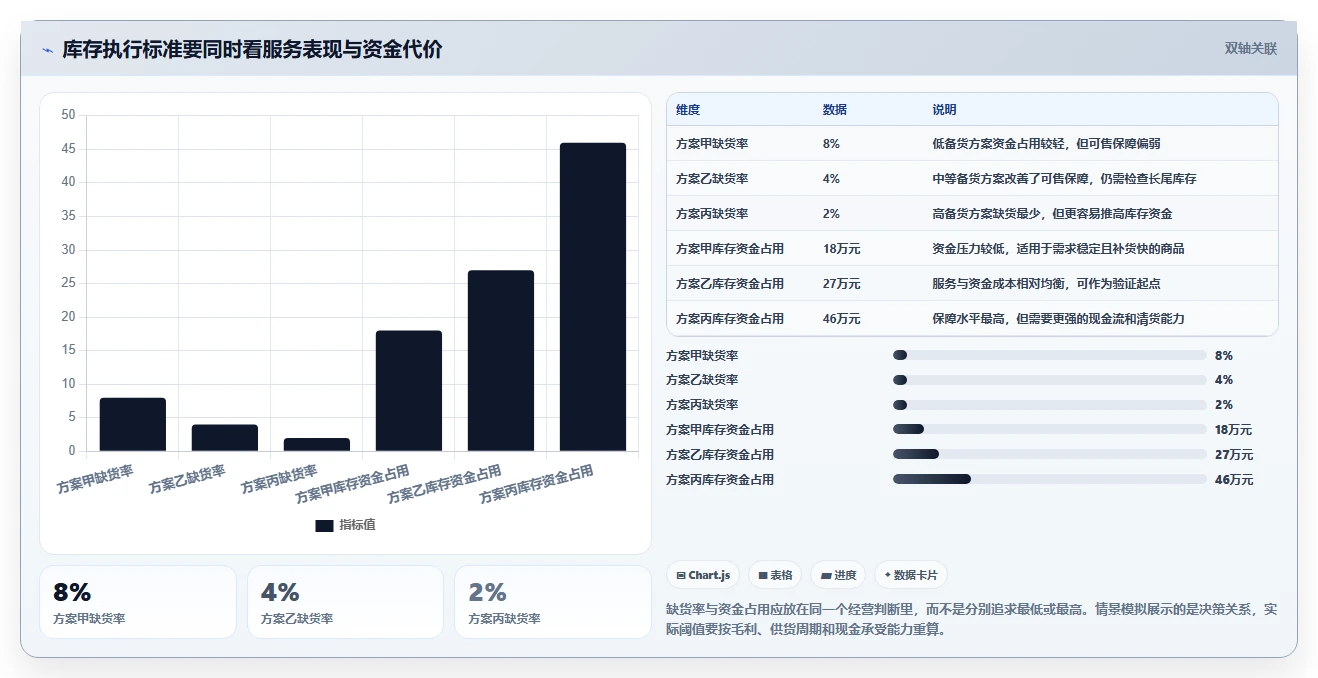This screenshot has width=1318, height=678.
Task: Open the 4% 方案乙缺货率 data card
Action: coord(345,602)
